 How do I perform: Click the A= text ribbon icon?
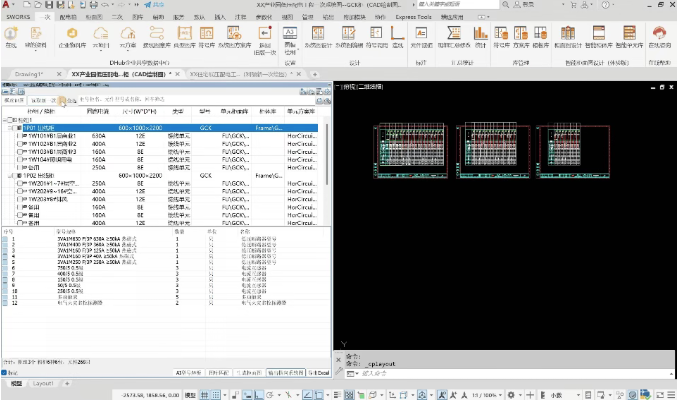pyautogui.click(x=421, y=33)
